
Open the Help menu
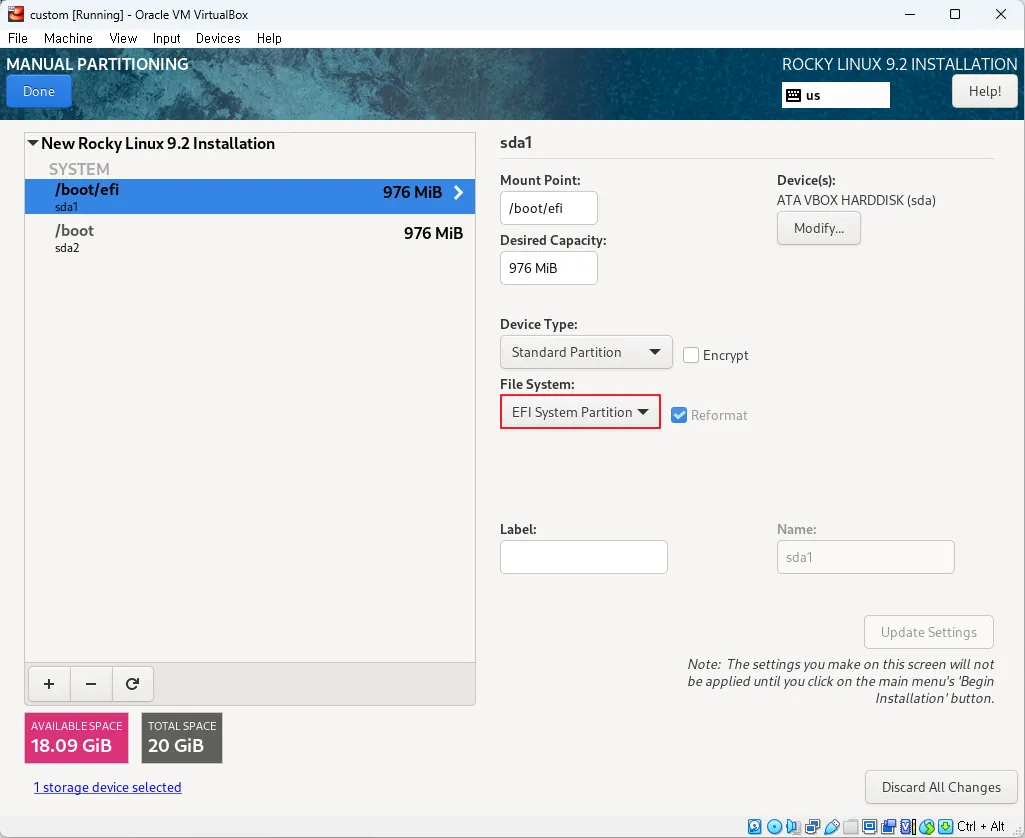click(269, 38)
